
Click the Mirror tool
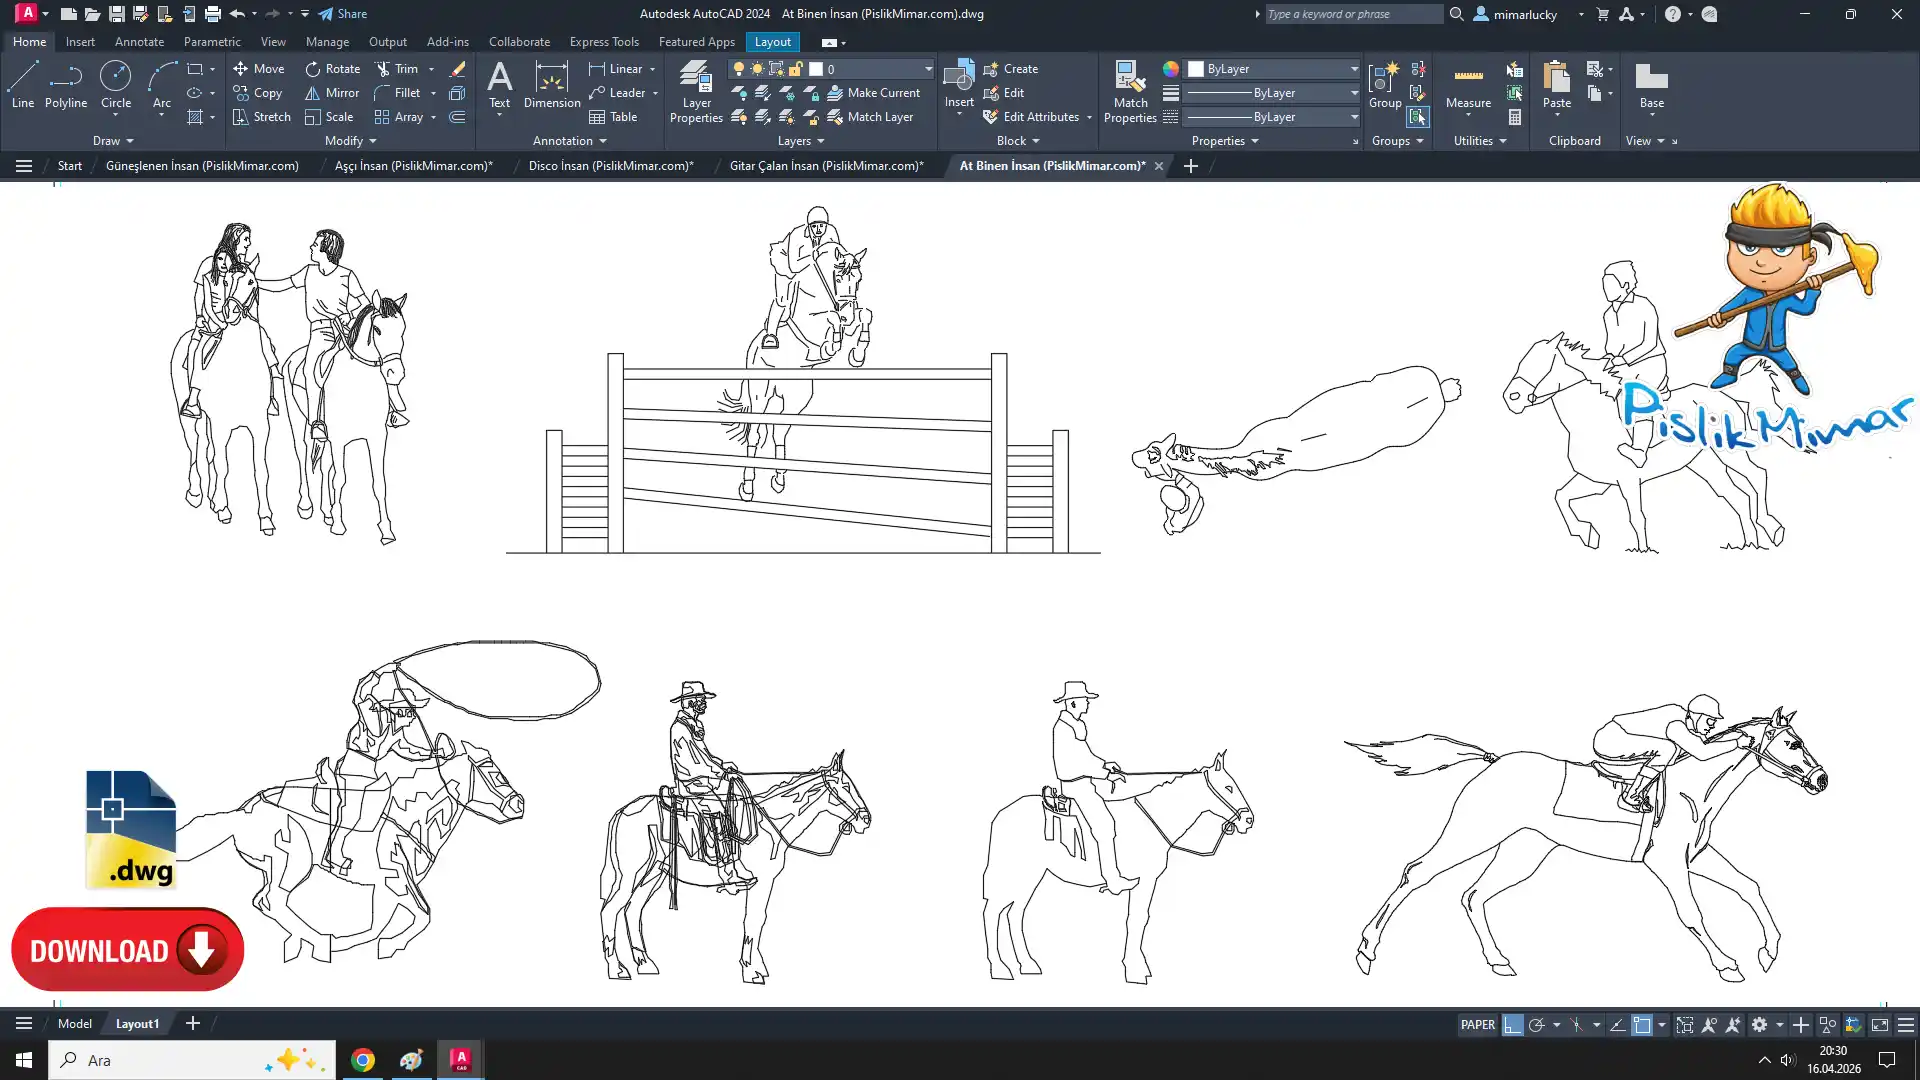click(332, 93)
